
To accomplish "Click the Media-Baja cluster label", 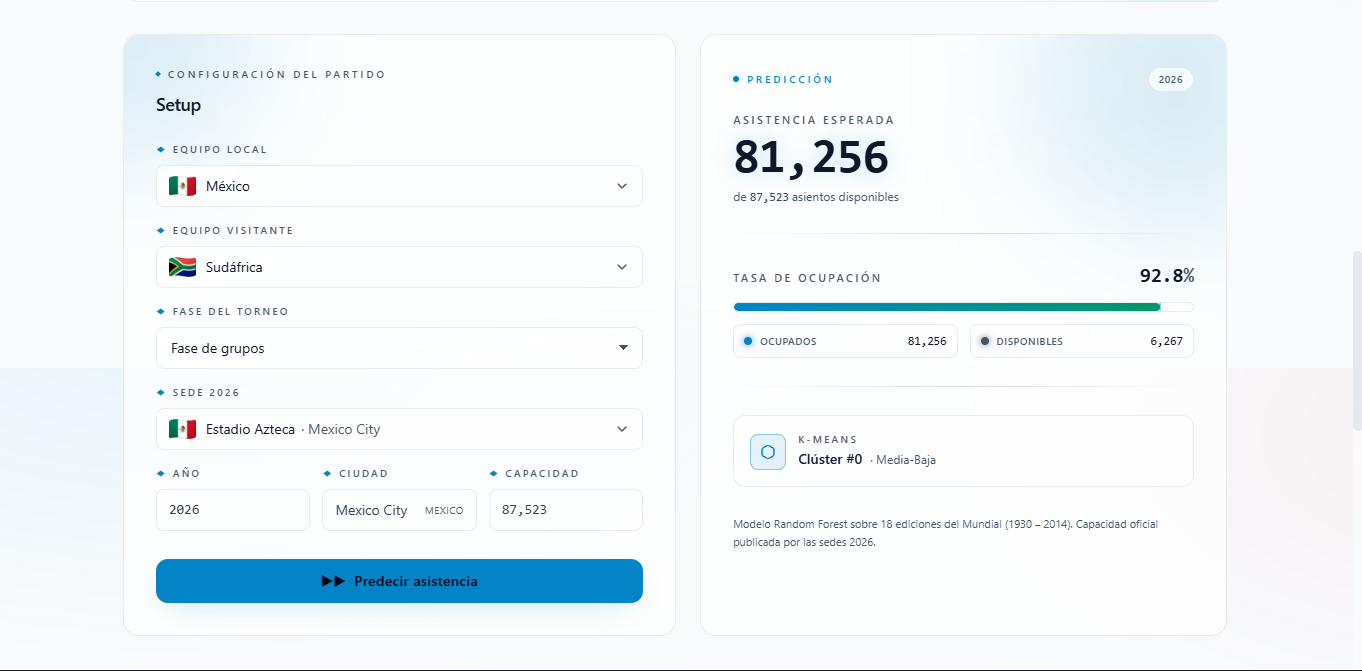I will pos(906,460).
